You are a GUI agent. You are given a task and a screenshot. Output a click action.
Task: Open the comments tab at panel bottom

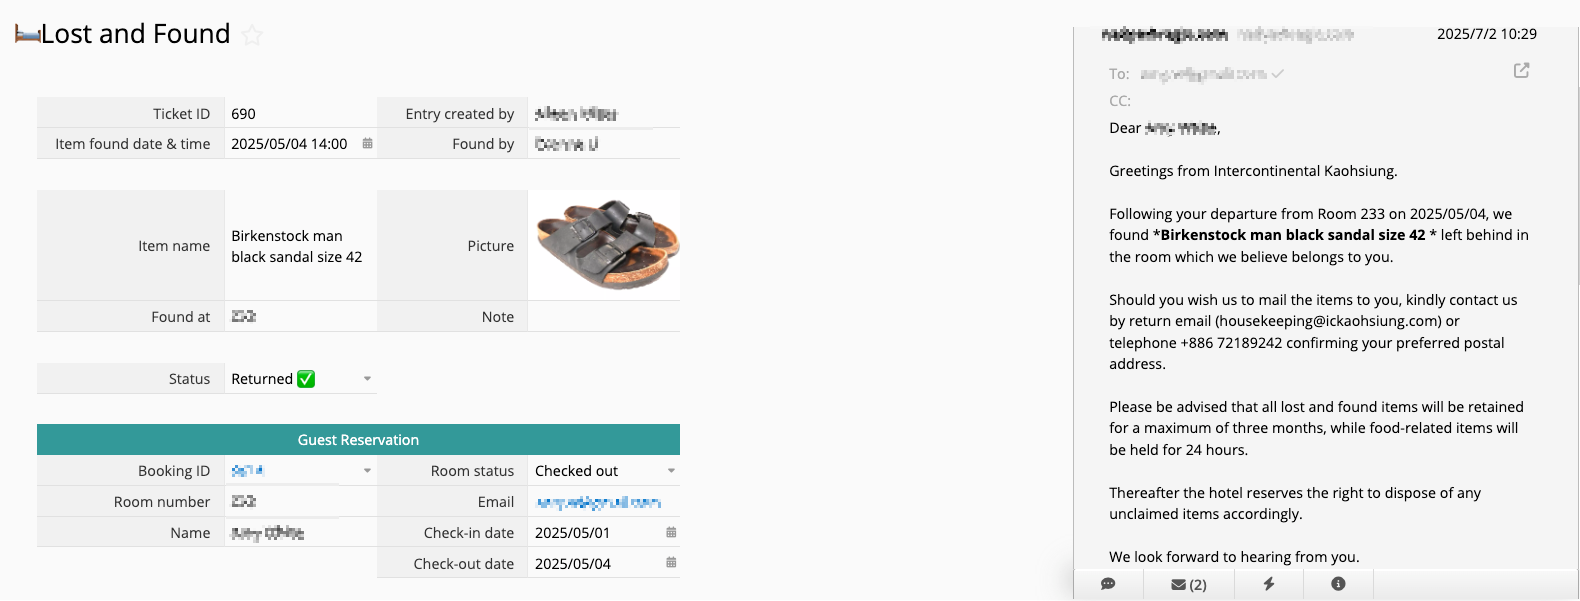point(1108,584)
